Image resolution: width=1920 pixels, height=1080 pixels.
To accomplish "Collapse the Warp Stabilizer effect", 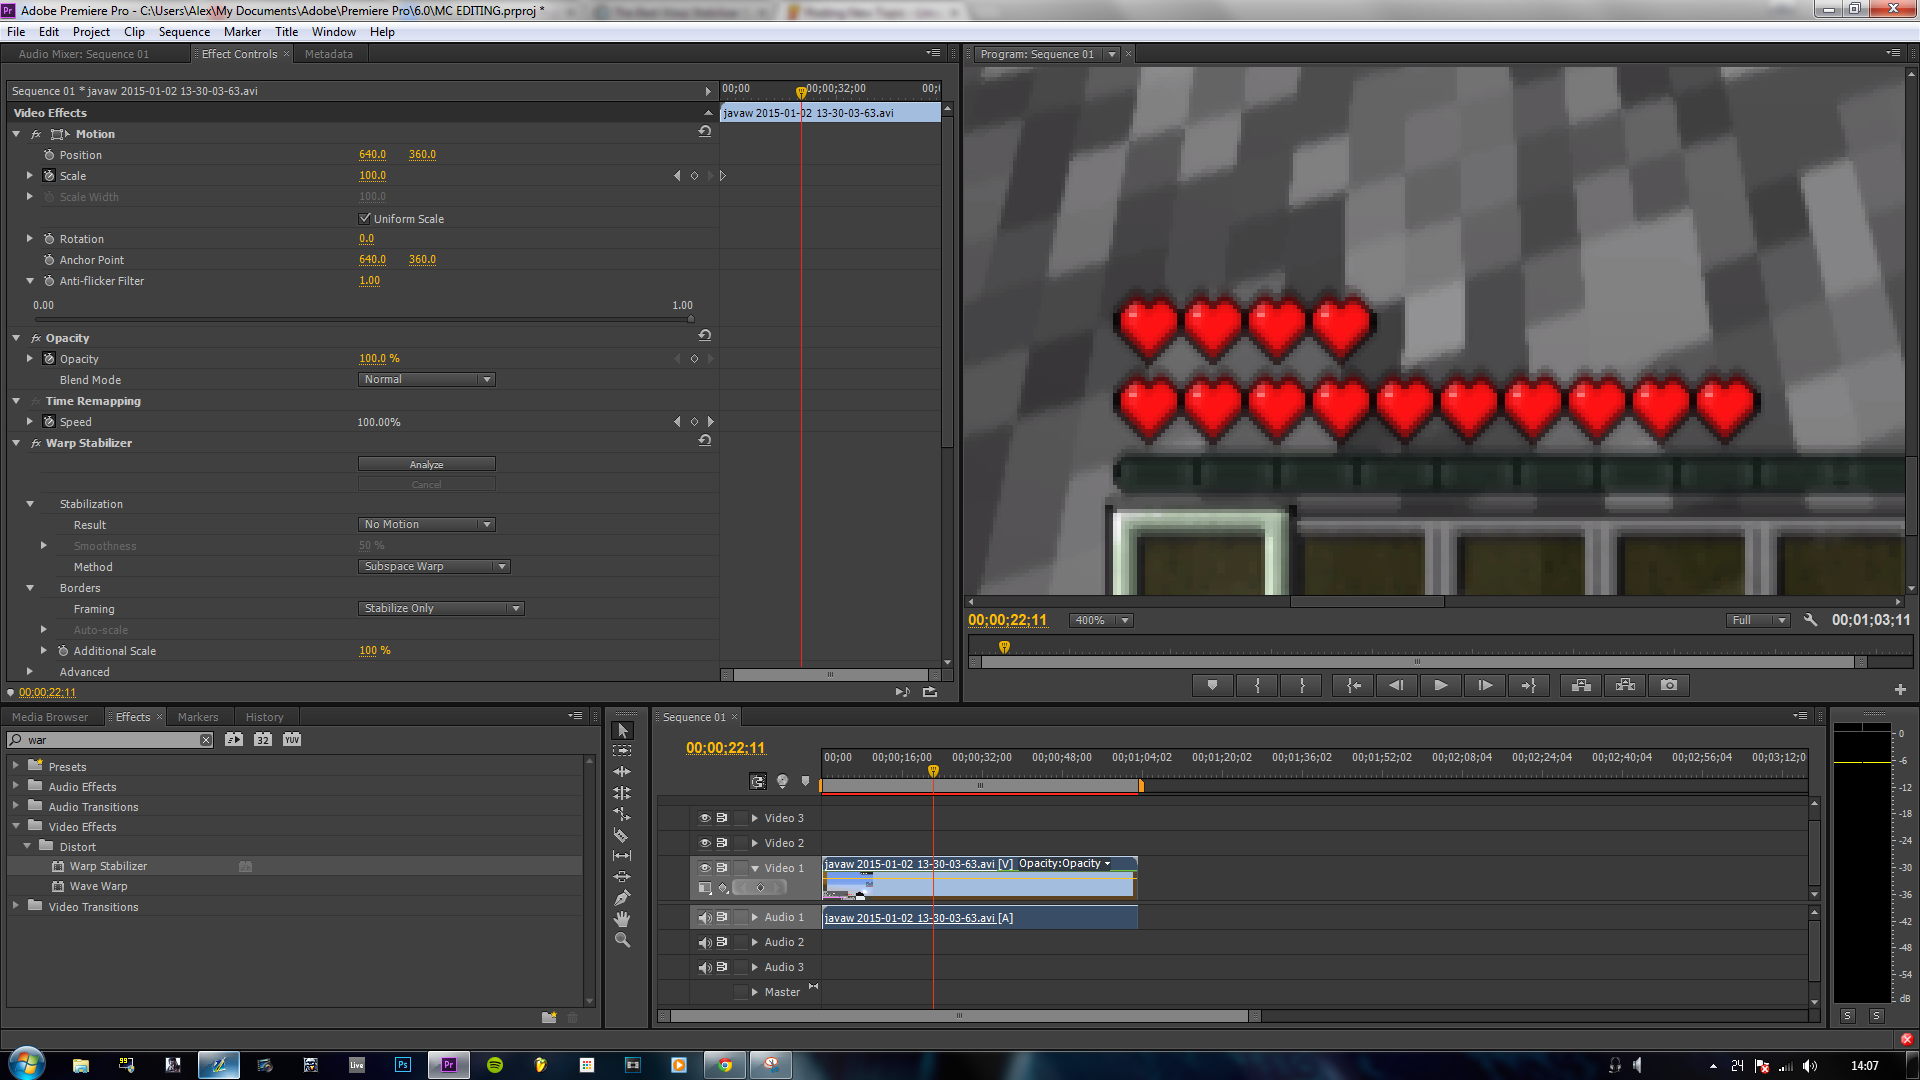I will pyautogui.click(x=17, y=443).
